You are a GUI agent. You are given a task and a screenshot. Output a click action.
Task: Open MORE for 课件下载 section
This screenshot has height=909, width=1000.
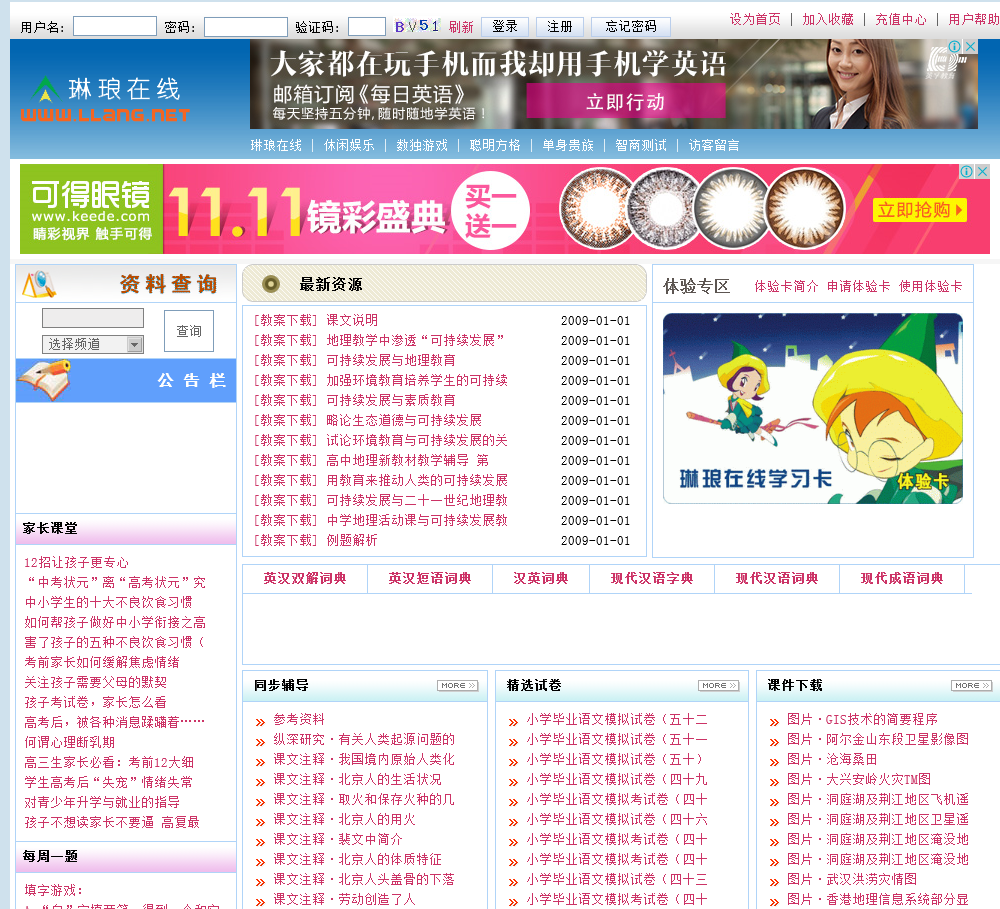click(x=972, y=686)
